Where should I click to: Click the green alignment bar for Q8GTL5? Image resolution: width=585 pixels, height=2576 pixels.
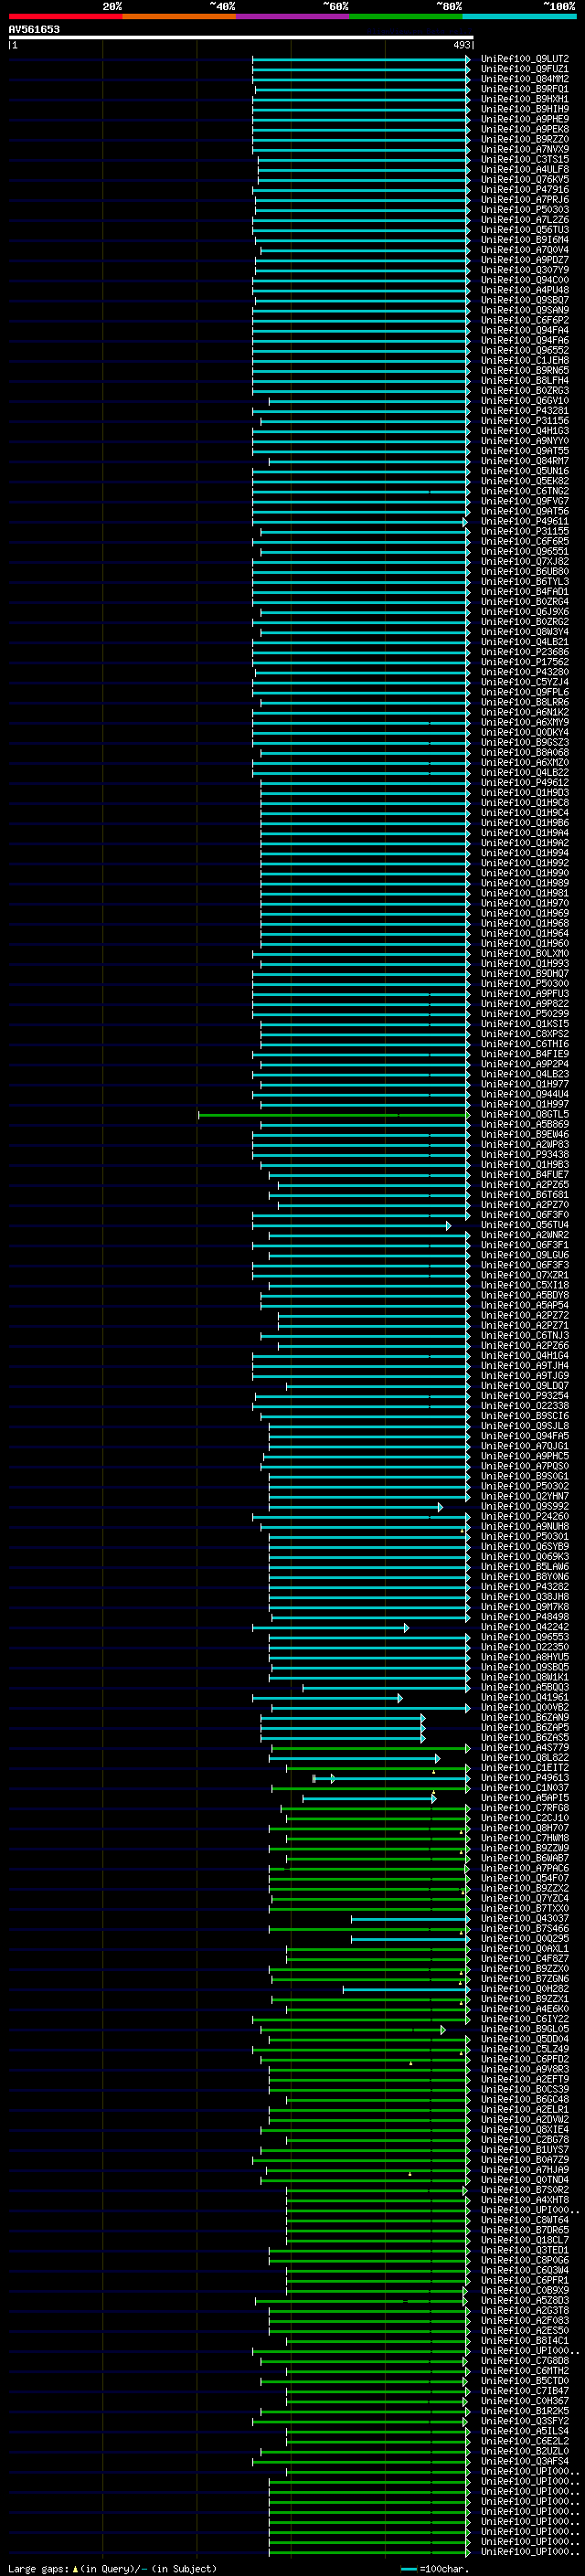(334, 1114)
